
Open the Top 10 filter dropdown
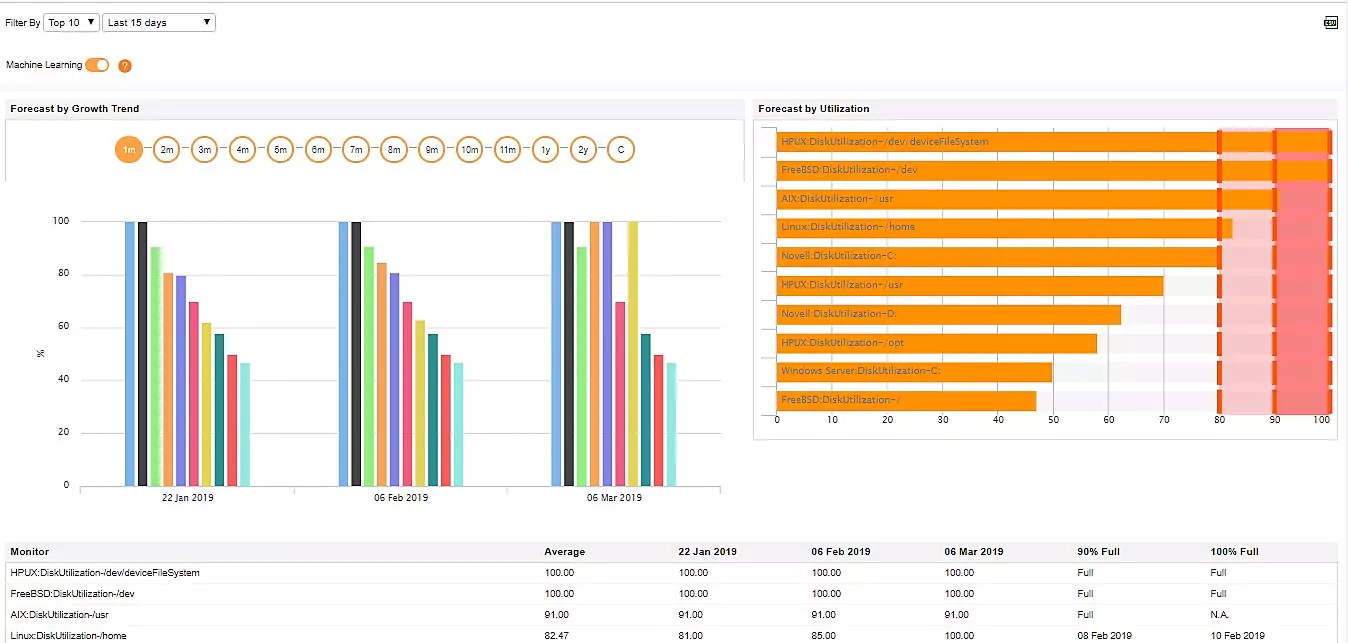70,21
